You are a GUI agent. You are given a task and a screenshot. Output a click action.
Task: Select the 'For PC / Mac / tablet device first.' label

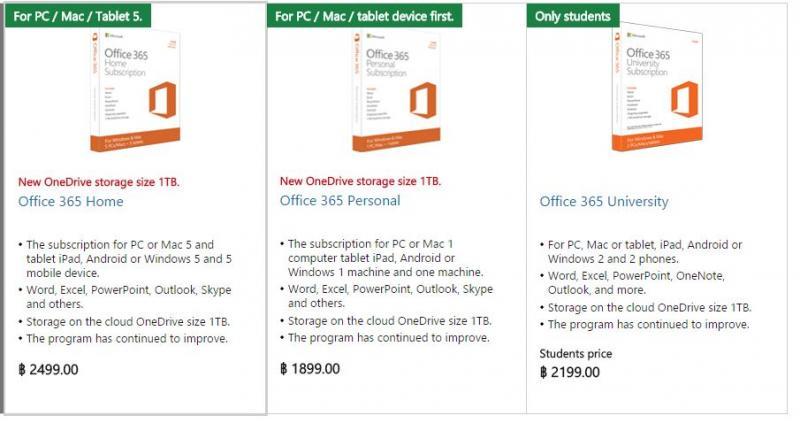[x=364, y=16]
